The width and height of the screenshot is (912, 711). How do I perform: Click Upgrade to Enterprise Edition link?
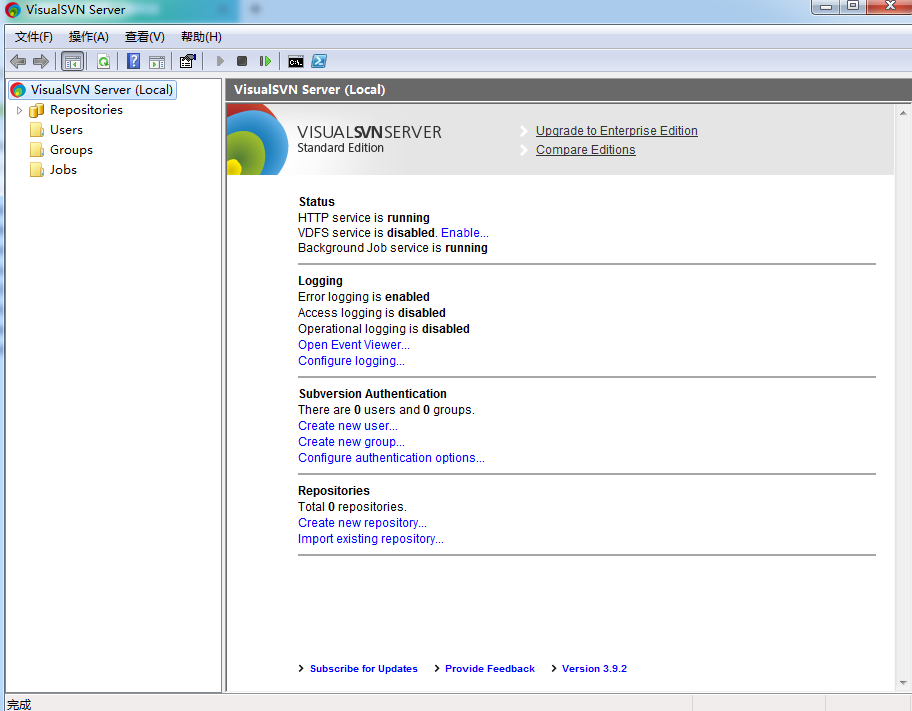point(617,131)
